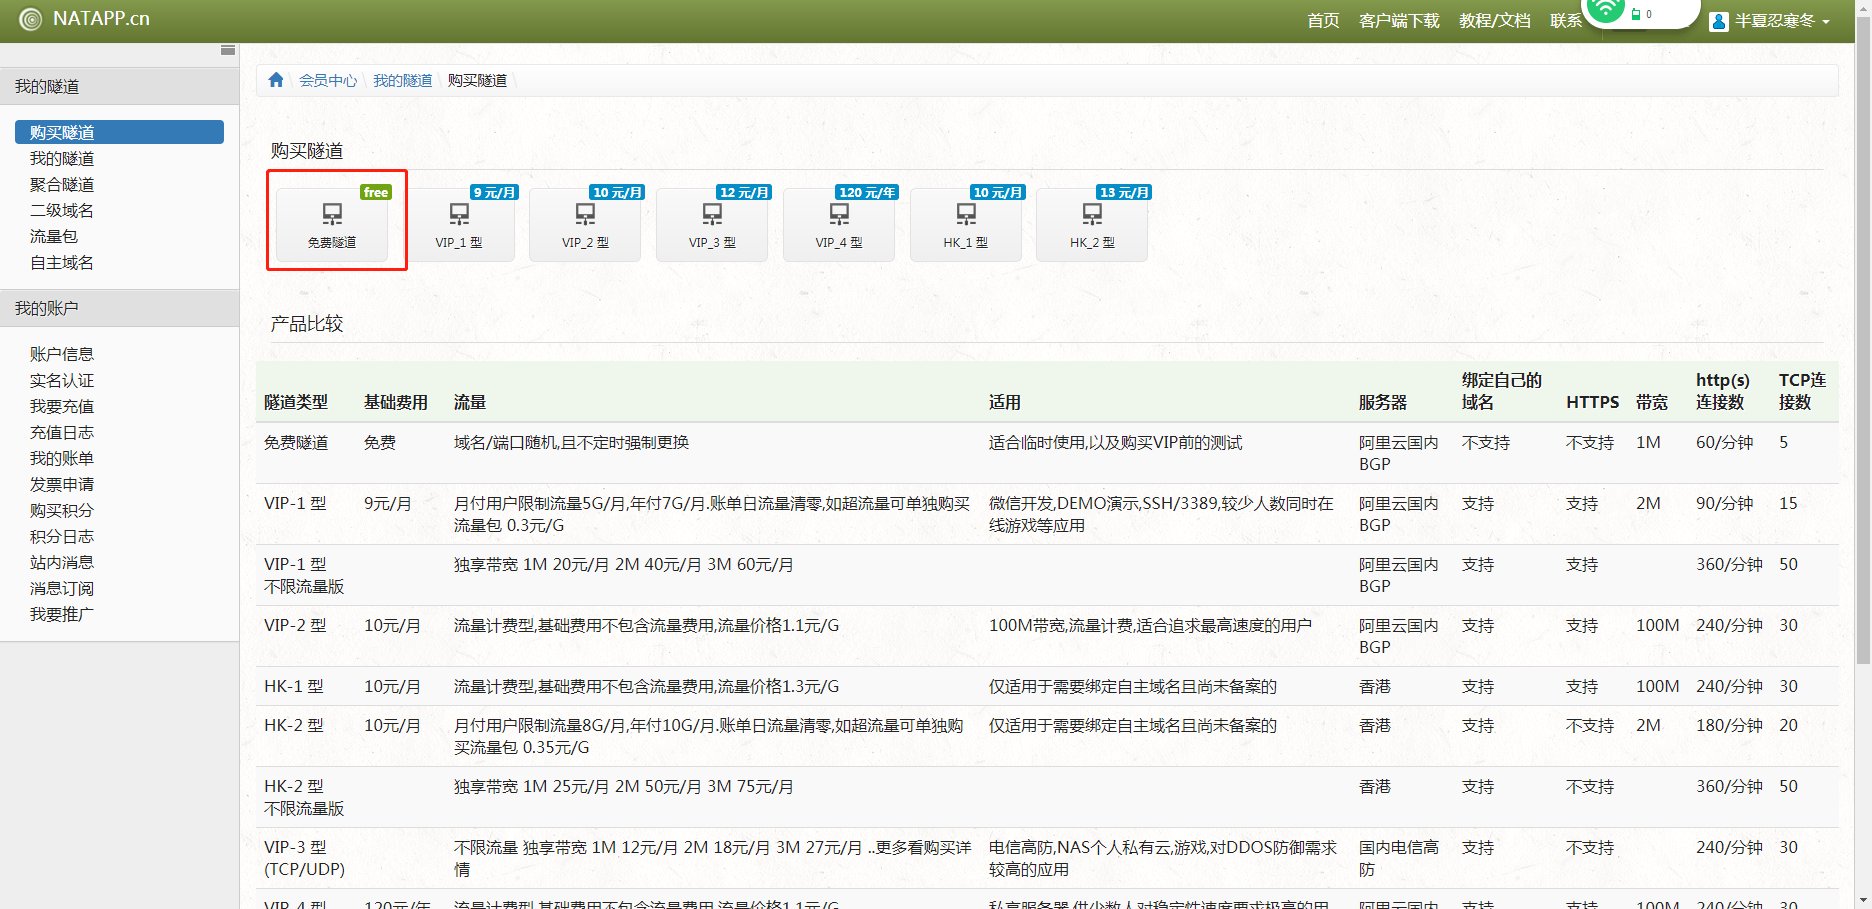Click the 适合临时使用 description cell
The width and height of the screenshot is (1872, 909).
(1115, 443)
